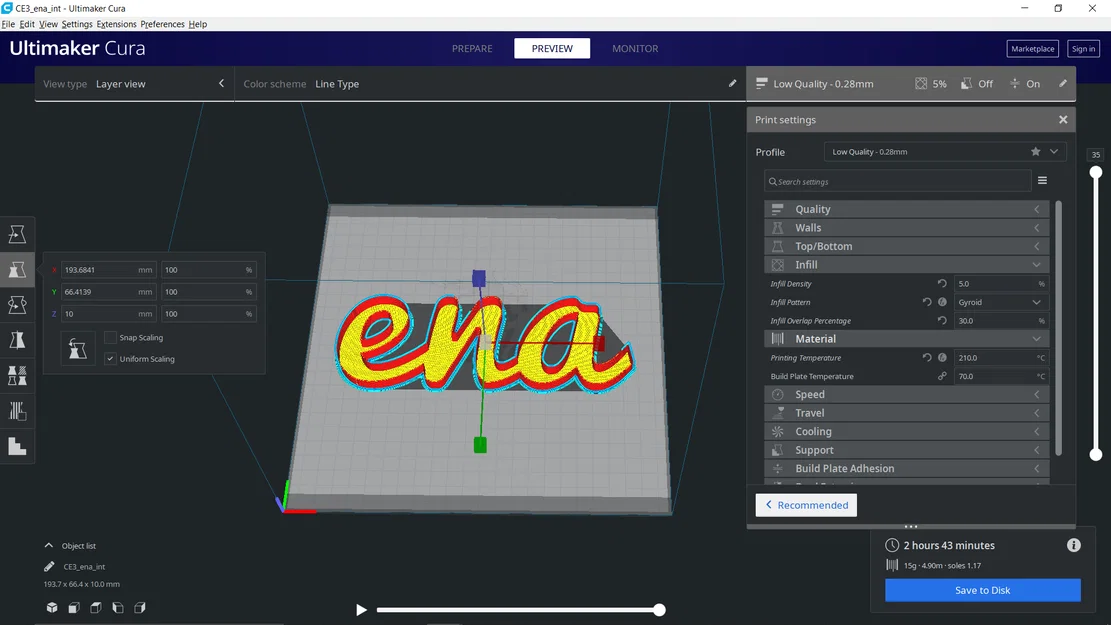Select the Move tool in left toolbar
The width and height of the screenshot is (1111, 625).
(17, 234)
